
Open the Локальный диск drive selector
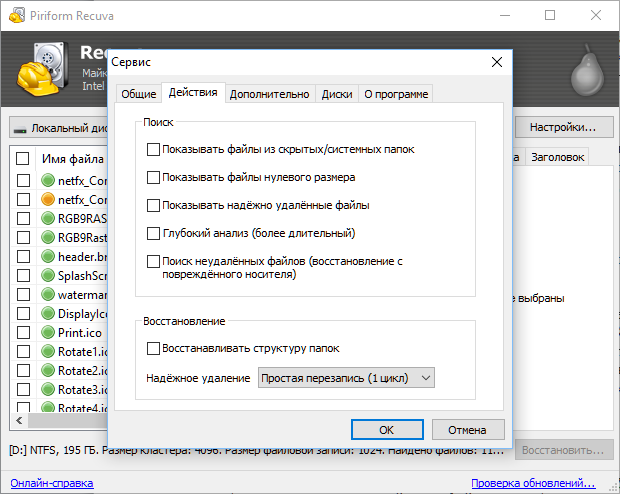(x=59, y=128)
